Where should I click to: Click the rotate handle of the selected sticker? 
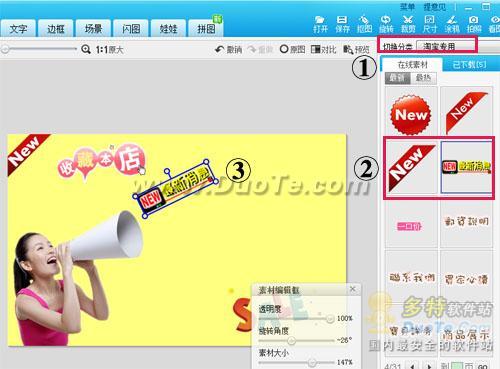point(167,171)
